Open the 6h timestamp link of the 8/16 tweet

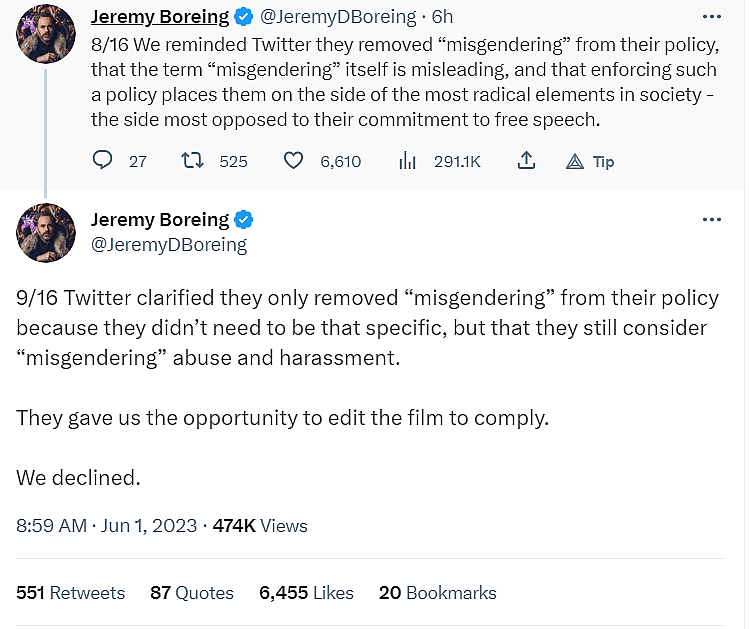click(x=443, y=17)
